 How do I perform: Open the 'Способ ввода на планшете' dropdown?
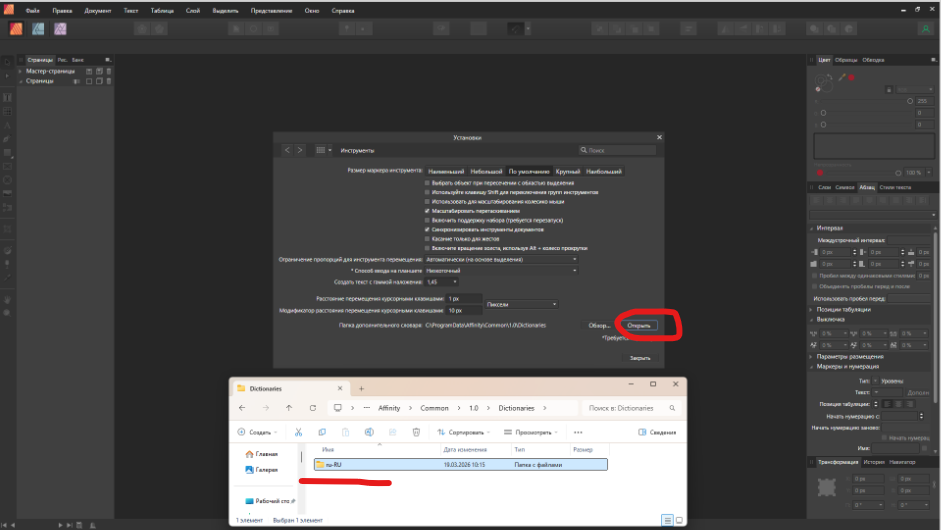[x=502, y=271]
